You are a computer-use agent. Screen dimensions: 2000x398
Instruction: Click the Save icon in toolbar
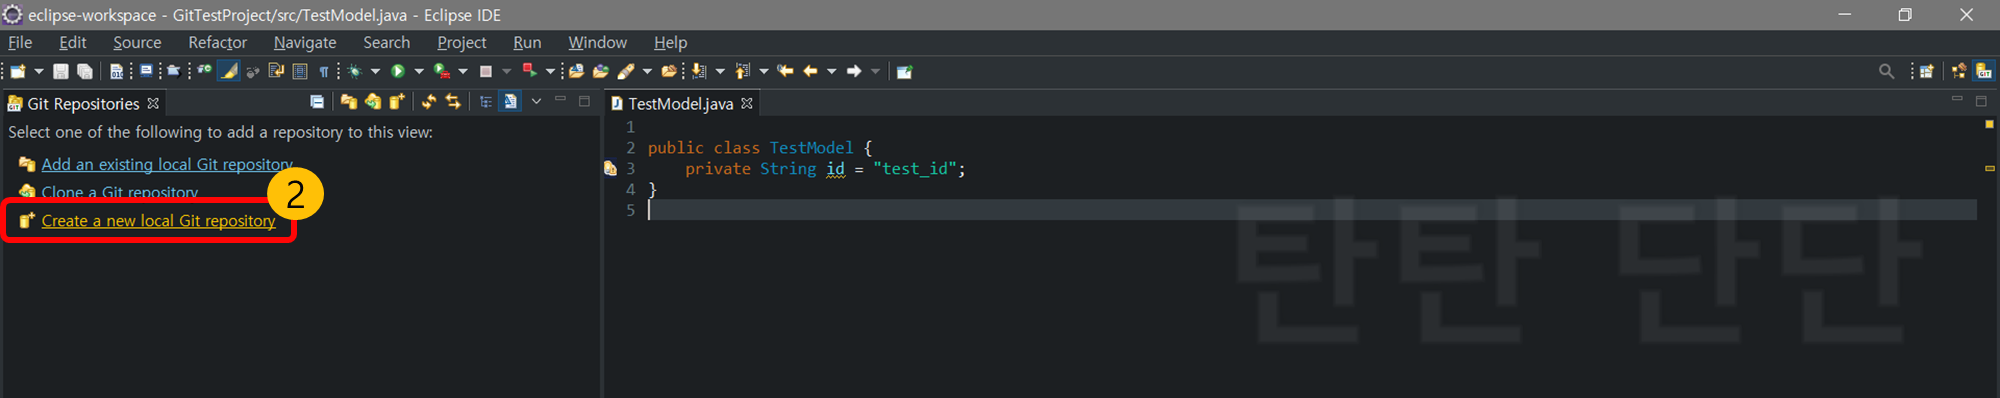tap(61, 71)
